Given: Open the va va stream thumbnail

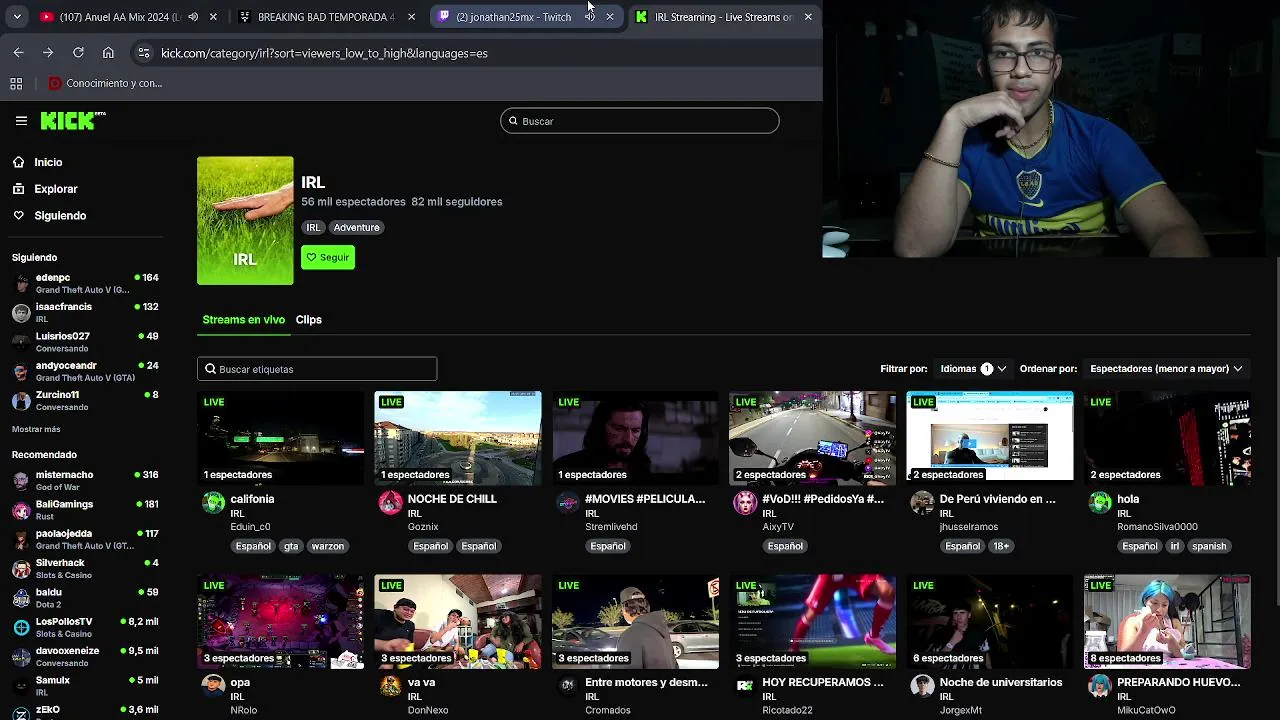Looking at the screenshot, I should tap(458, 621).
